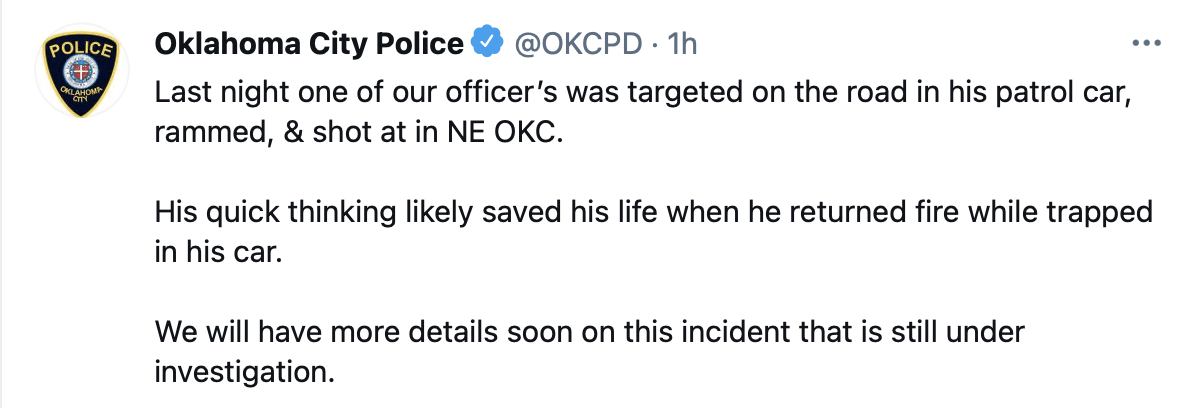
Task: Click the short line "in his car."
Action: tap(218, 252)
